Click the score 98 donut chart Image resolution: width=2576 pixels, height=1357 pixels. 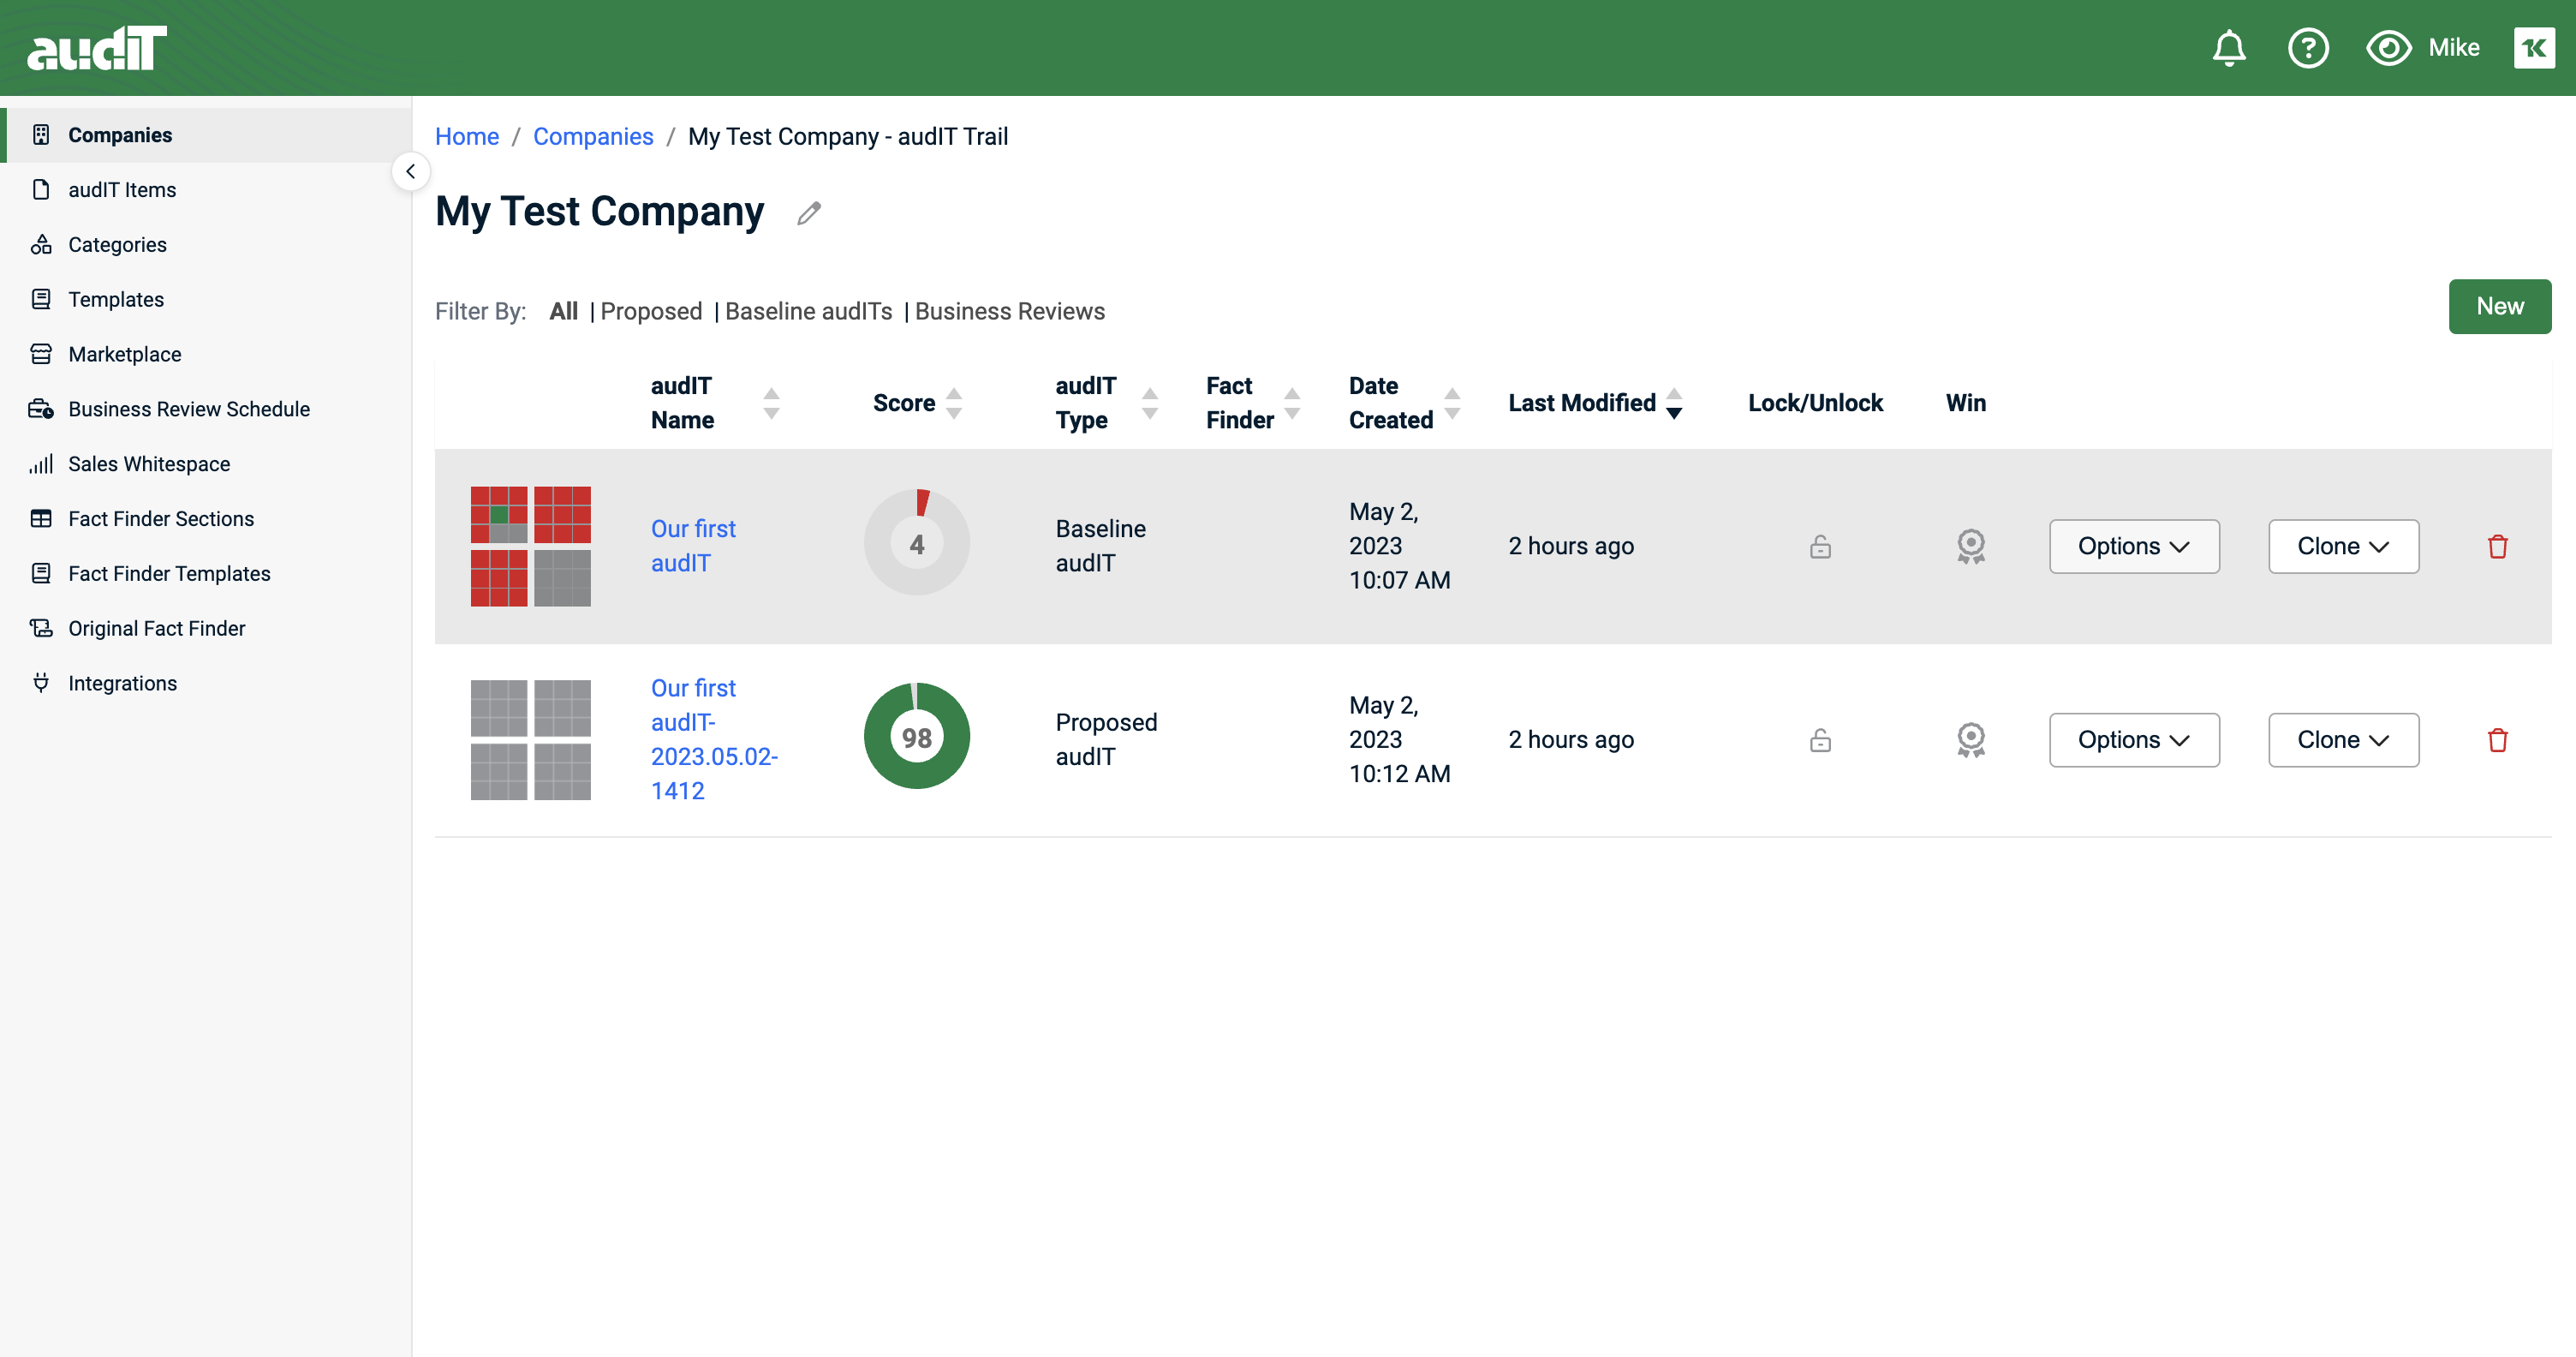[916, 736]
